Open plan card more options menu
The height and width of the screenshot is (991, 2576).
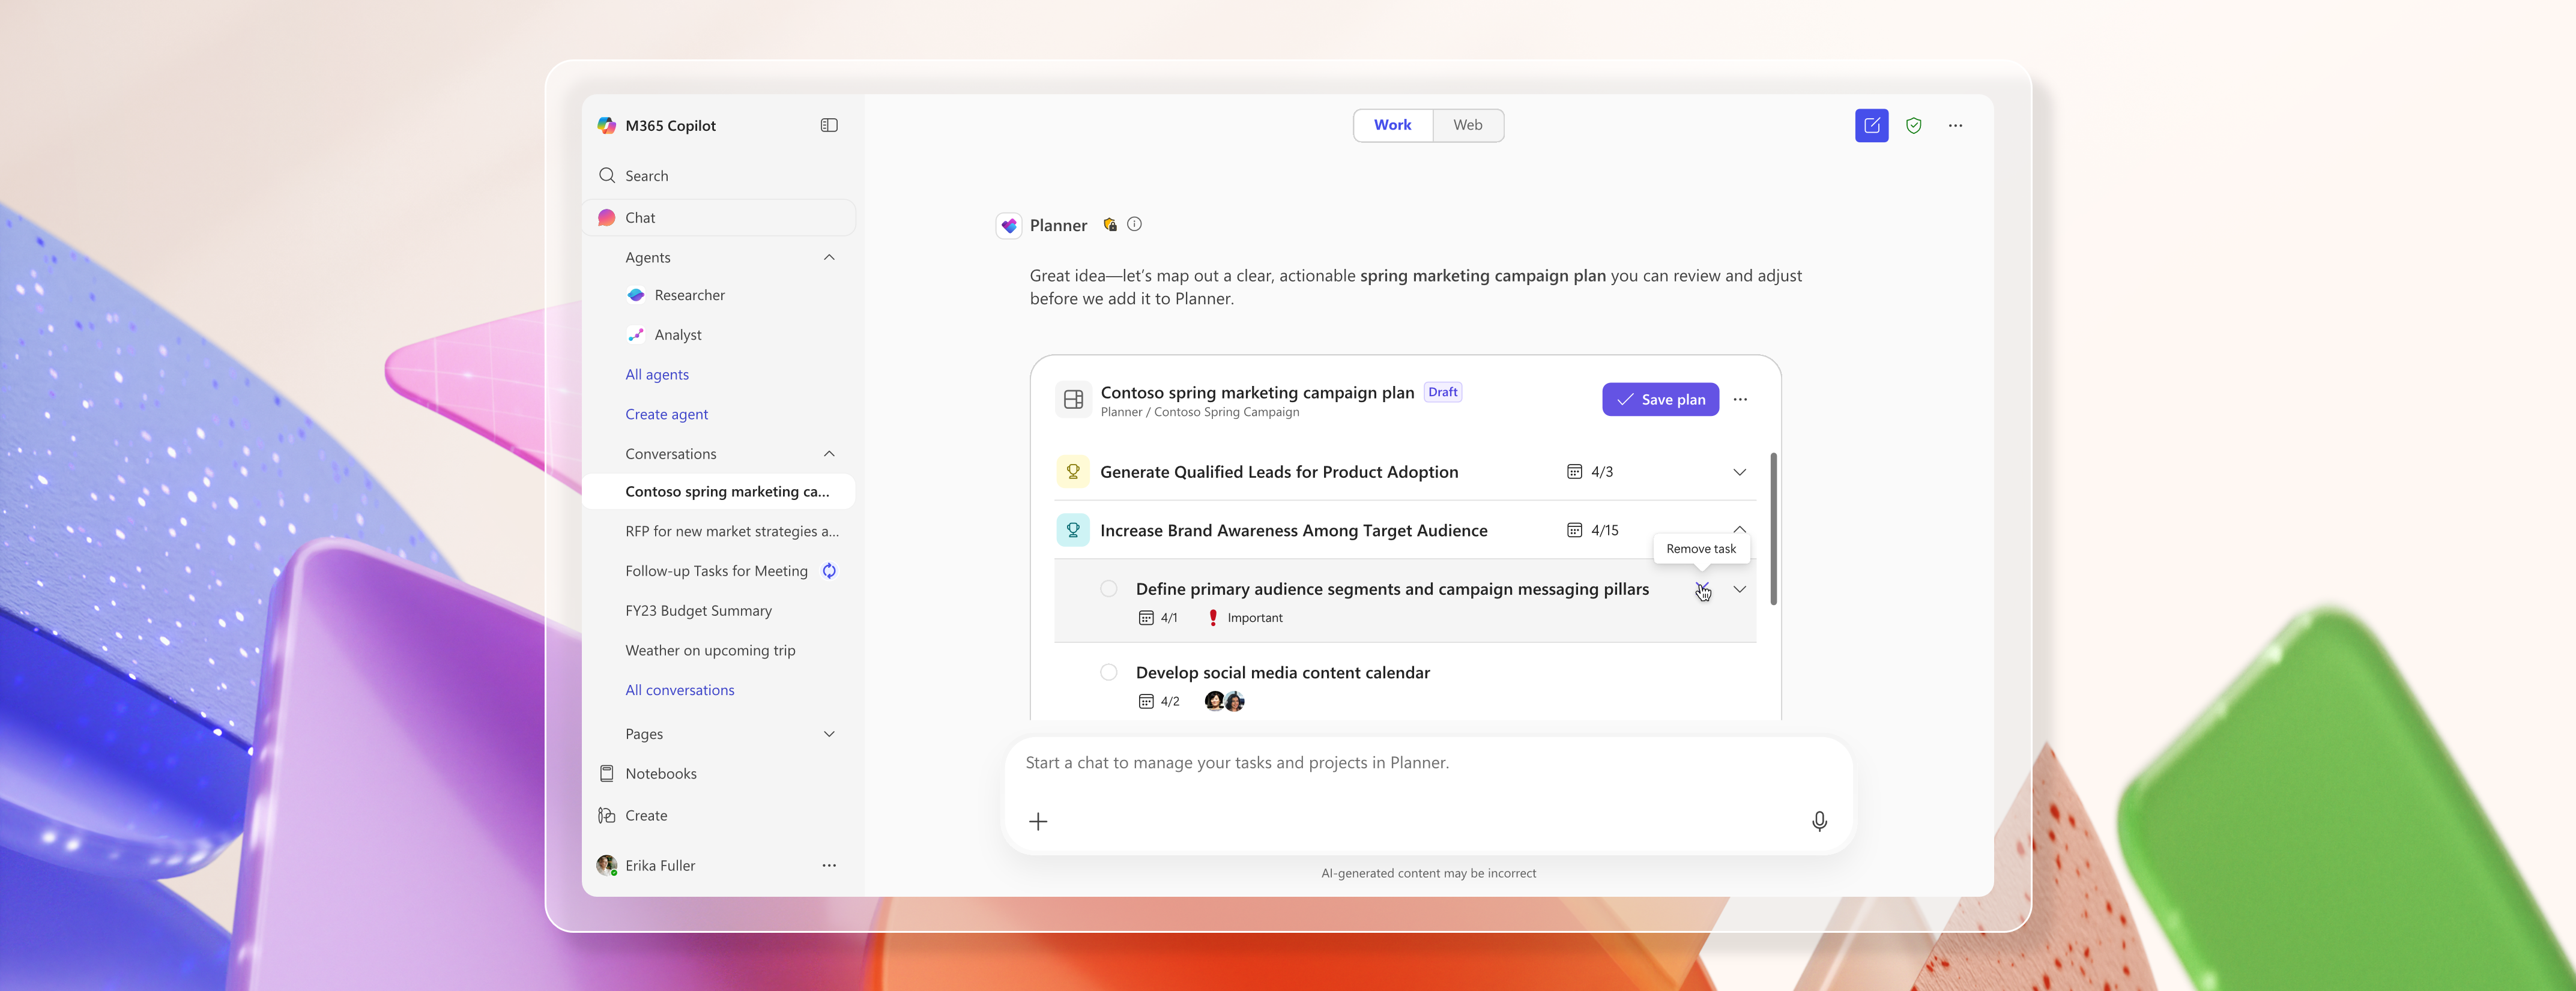[1740, 400]
